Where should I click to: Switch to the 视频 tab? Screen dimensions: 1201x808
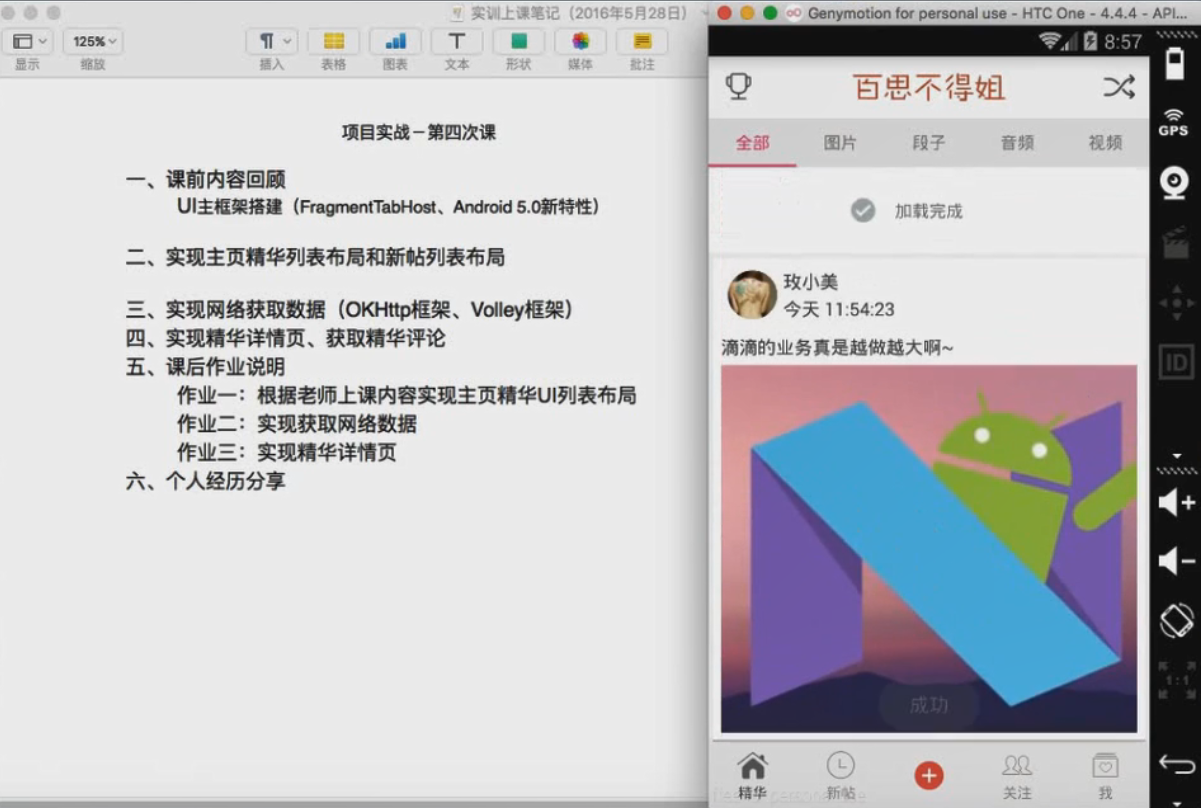[x=1105, y=143]
